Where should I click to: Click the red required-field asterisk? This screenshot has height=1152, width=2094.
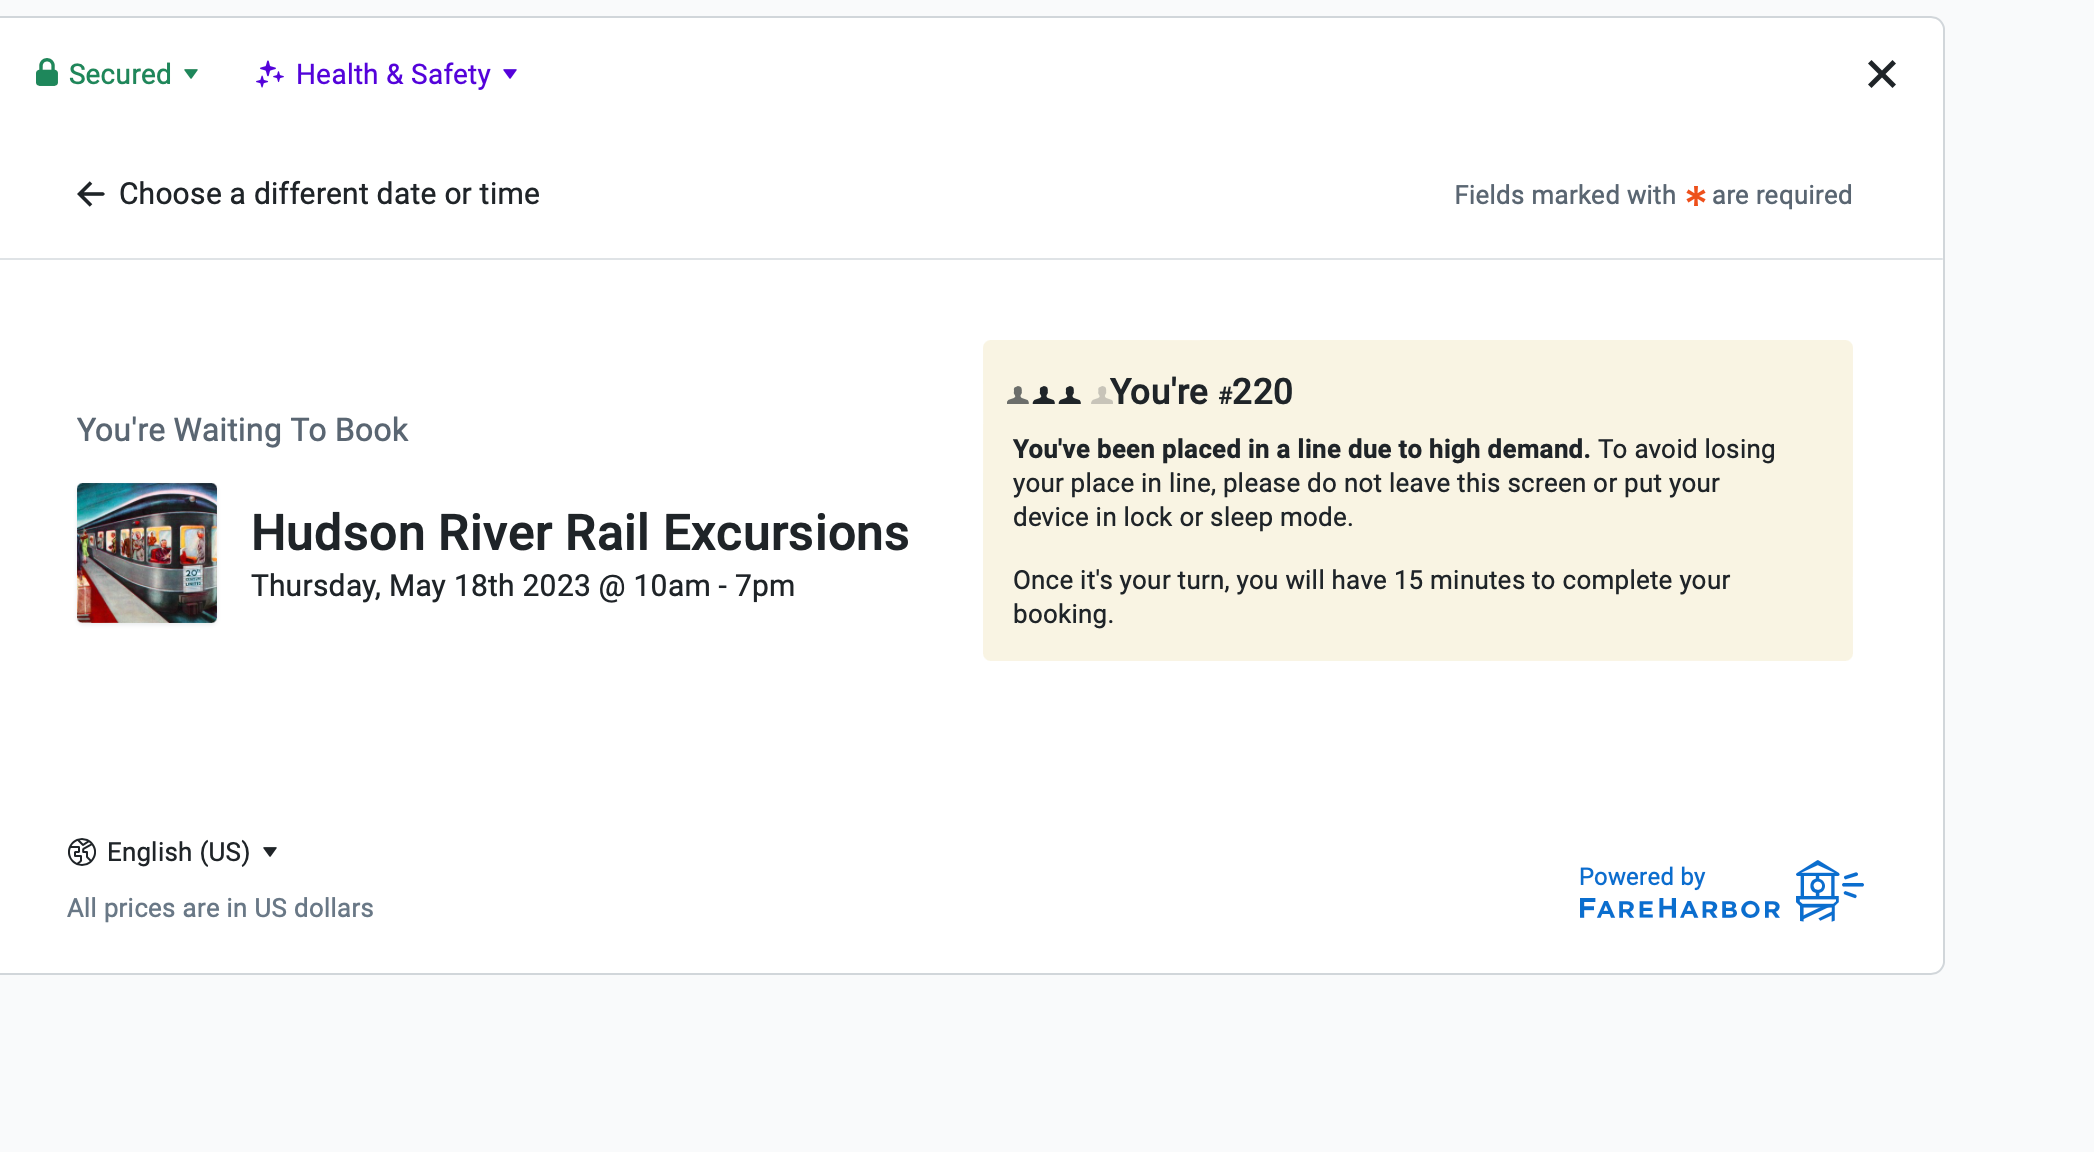point(1695,196)
